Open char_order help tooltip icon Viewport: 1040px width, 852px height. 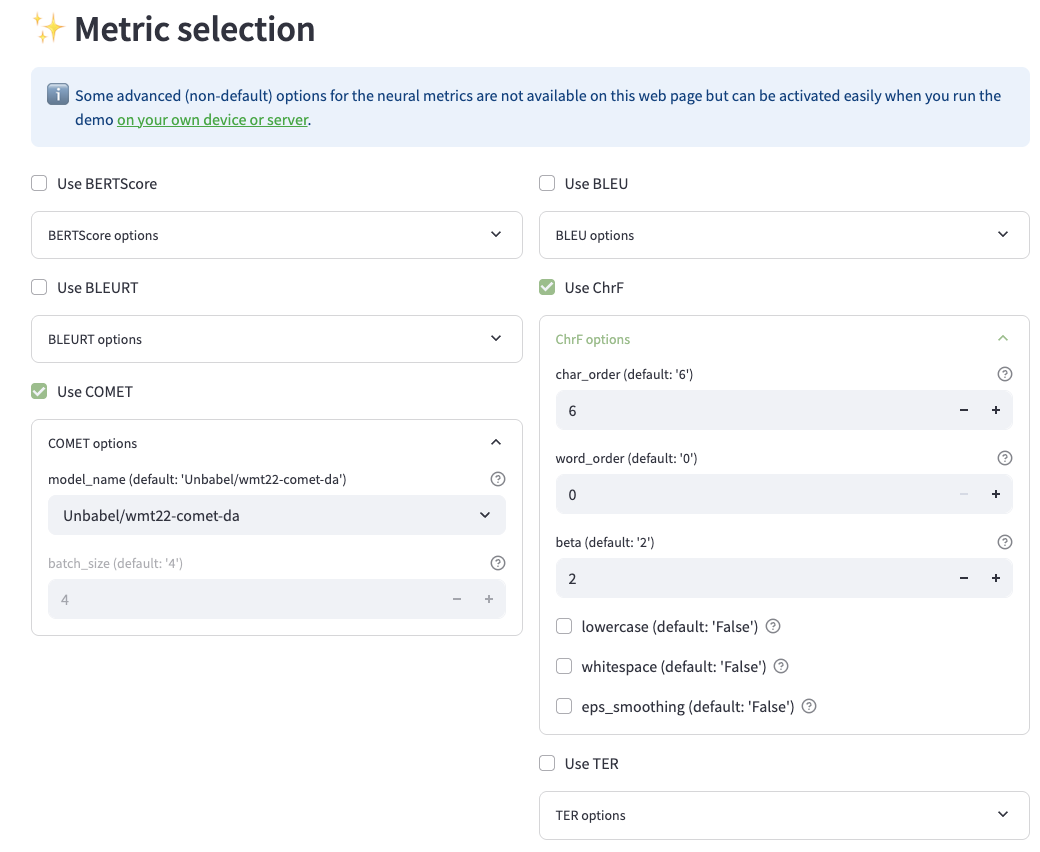pyautogui.click(x=1005, y=375)
